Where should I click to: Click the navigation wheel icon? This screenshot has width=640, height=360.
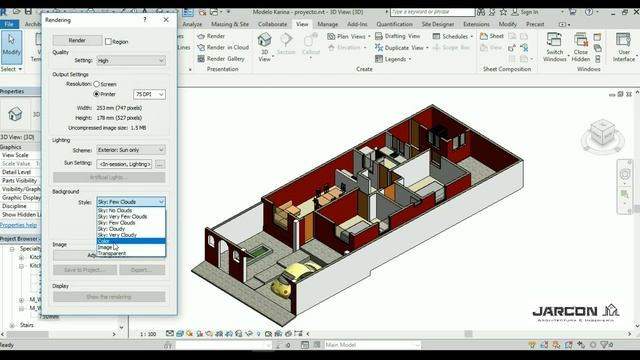[x=625, y=174]
